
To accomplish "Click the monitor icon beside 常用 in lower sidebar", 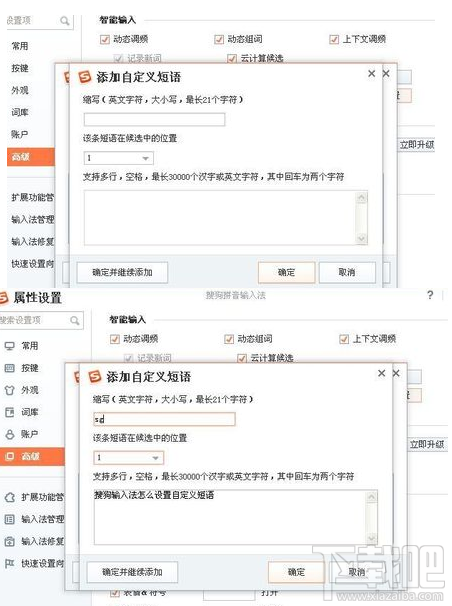I will pyautogui.click(x=10, y=346).
